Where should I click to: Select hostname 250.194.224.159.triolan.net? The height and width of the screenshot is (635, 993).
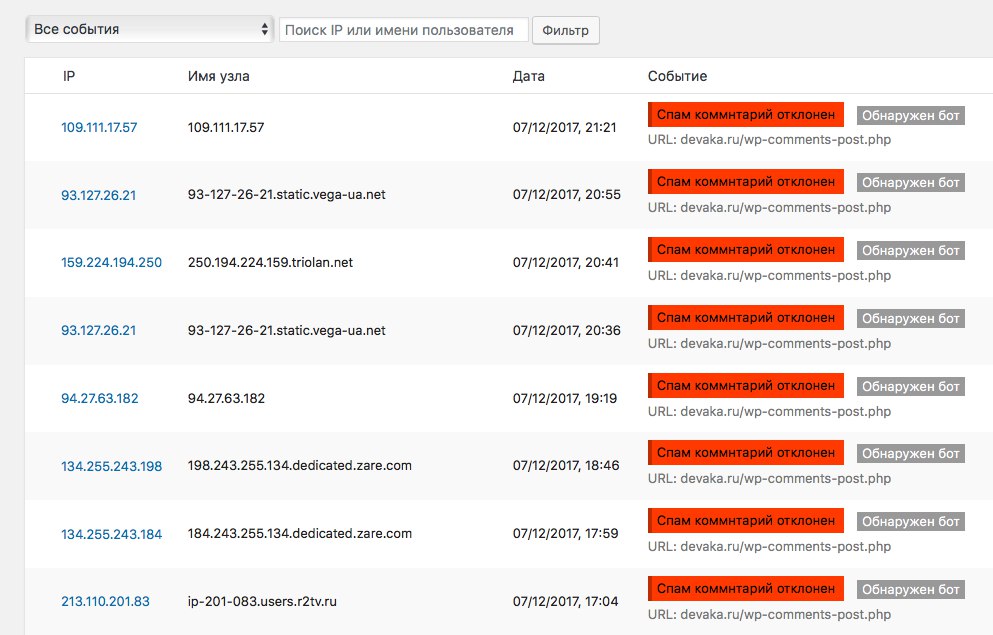click(x=270, y=262)
